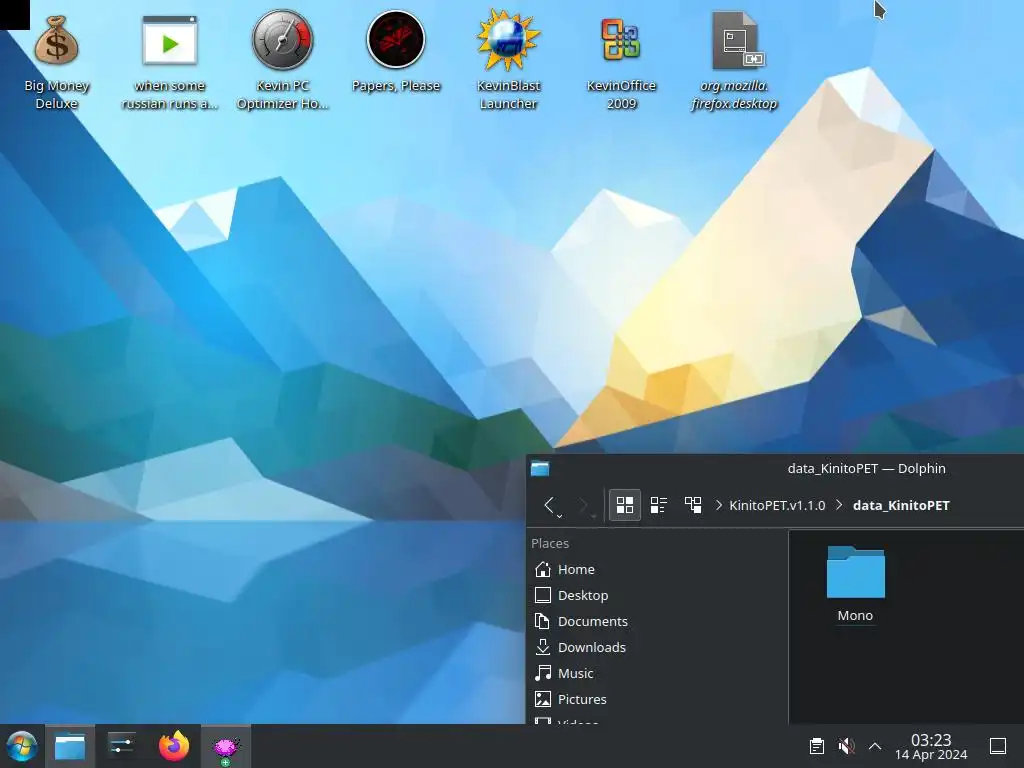Click Show Desktop button in panel

click(998, 746)
